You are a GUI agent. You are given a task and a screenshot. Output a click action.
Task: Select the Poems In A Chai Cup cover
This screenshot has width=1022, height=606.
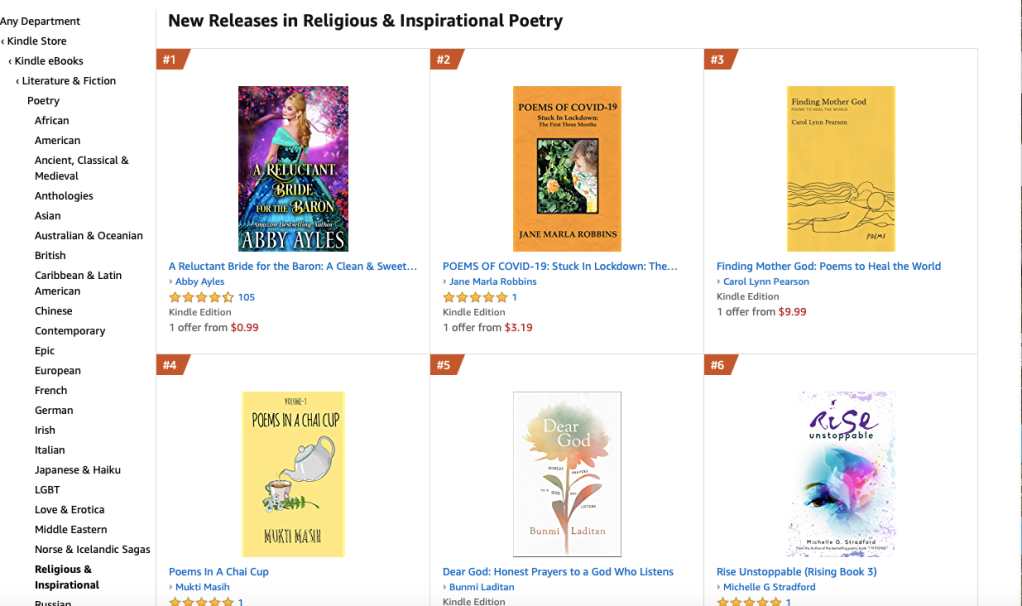(x=293, y=474)
